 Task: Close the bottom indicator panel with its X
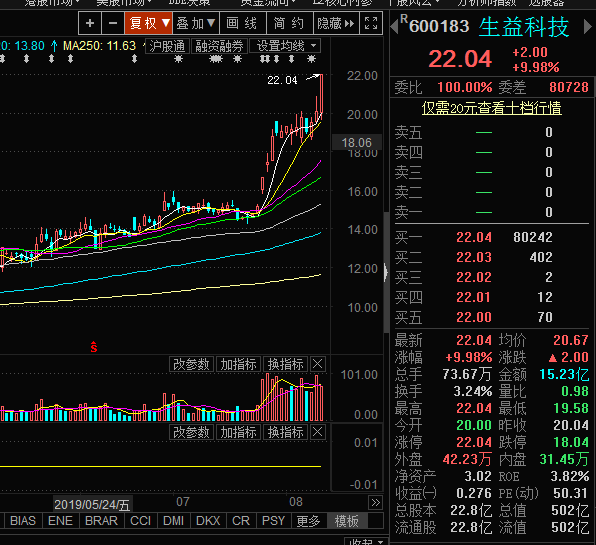[318, 432]
